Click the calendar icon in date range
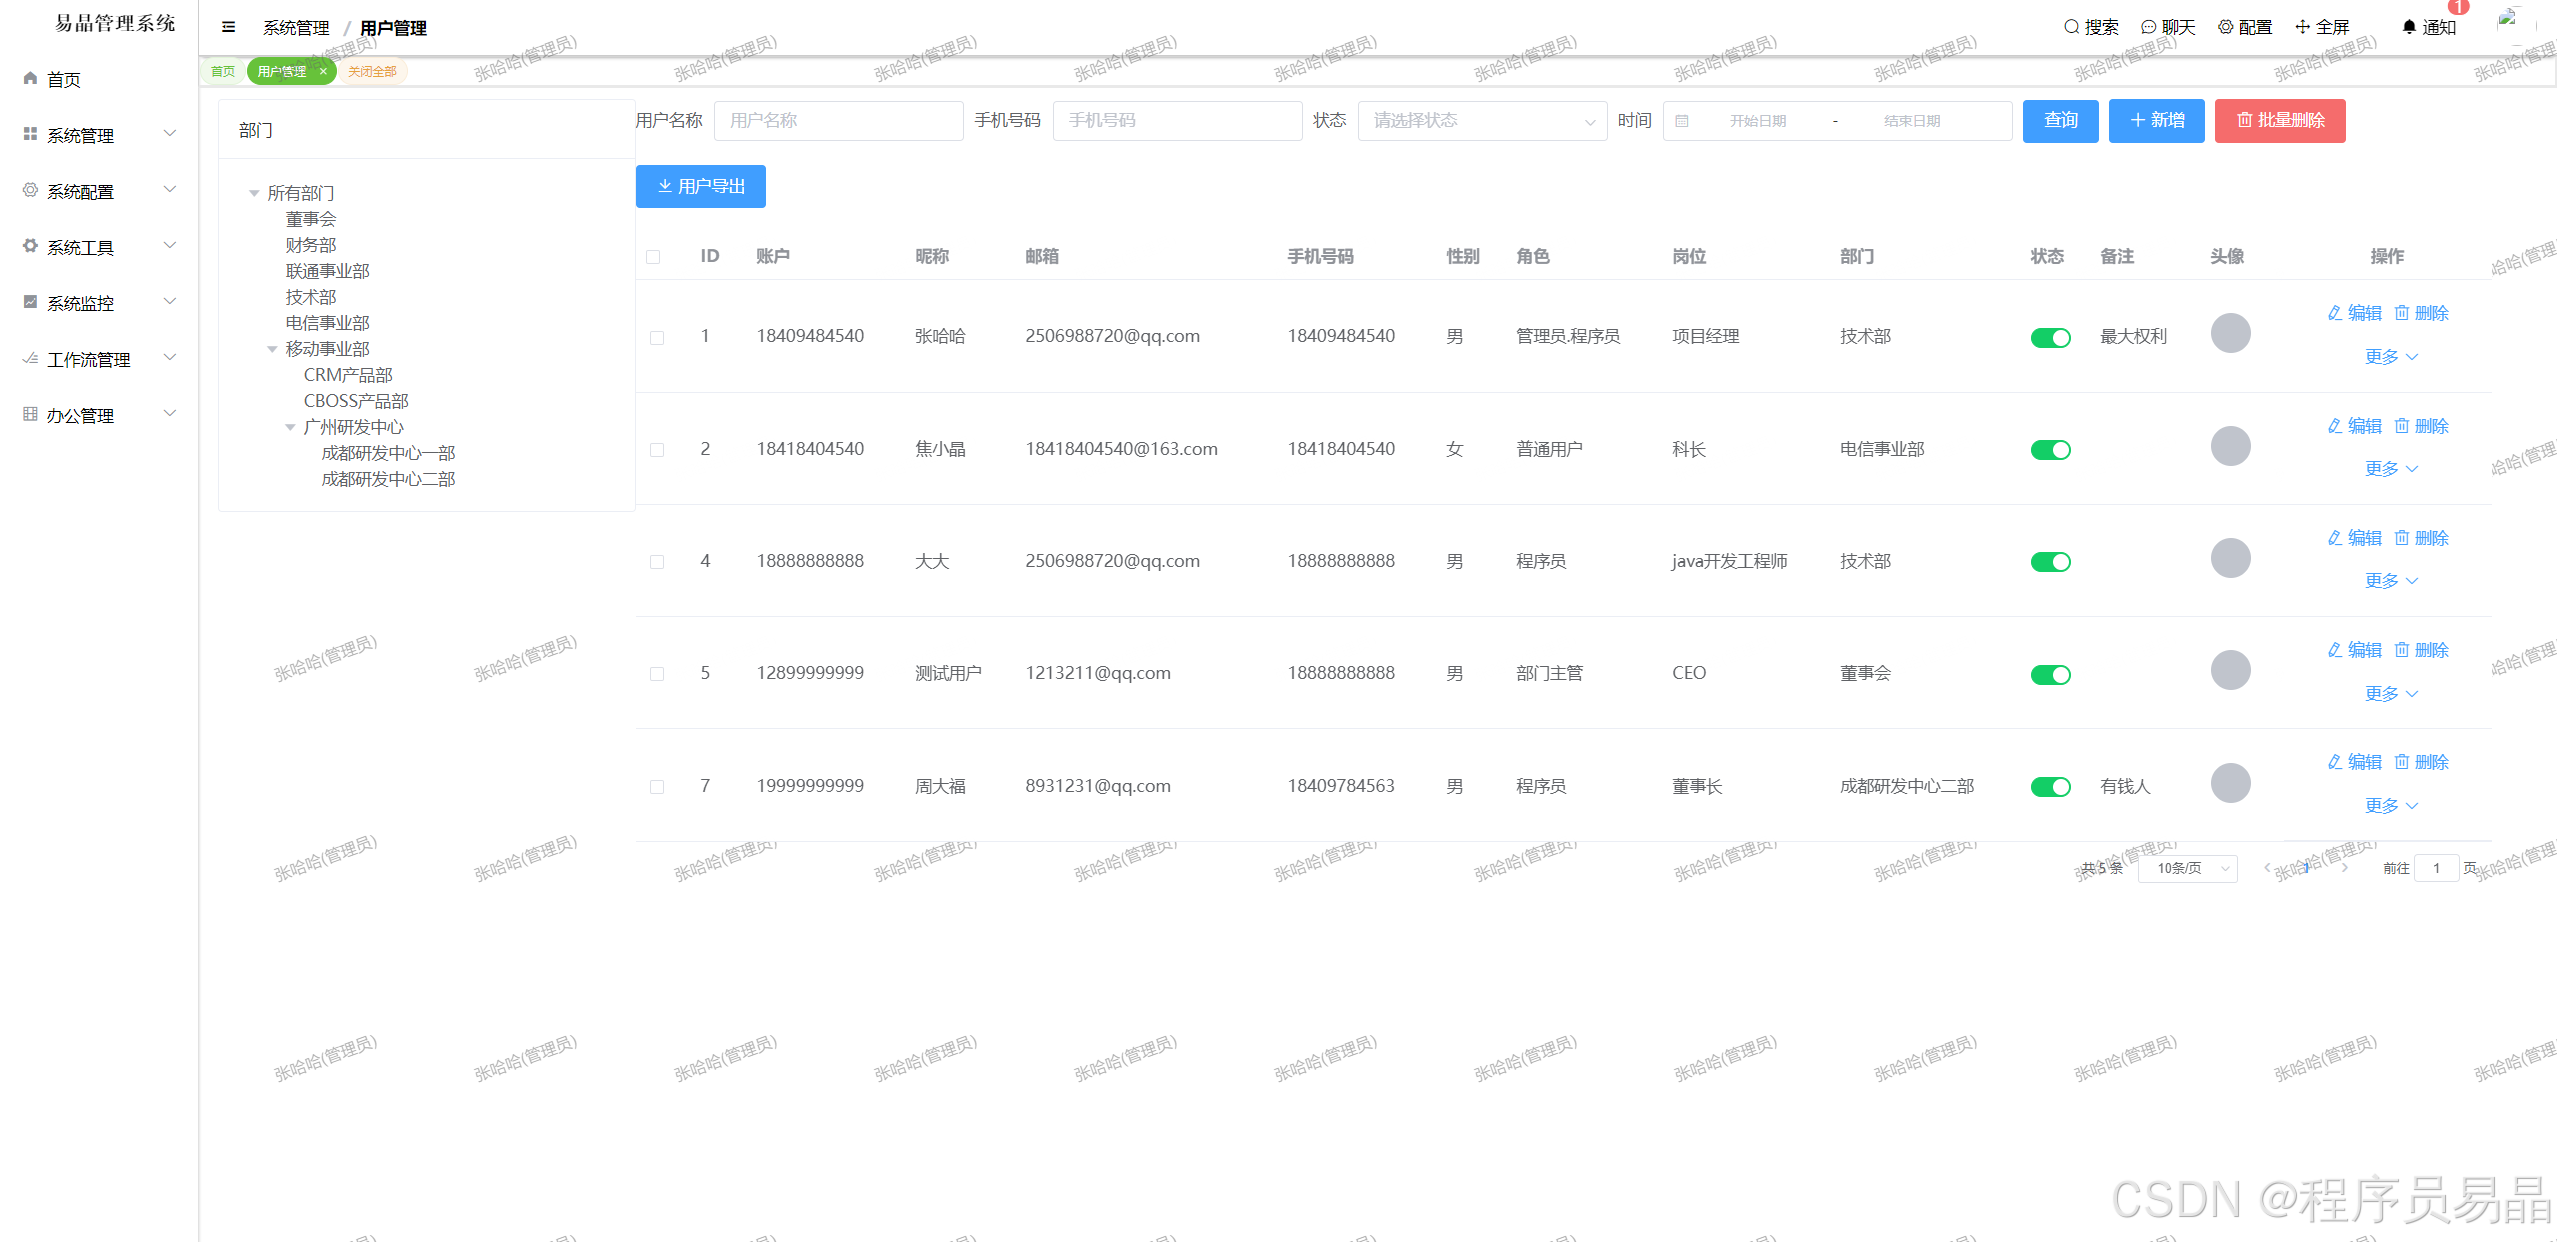Screen dimensions: 2557x1242 [1682, 121]
